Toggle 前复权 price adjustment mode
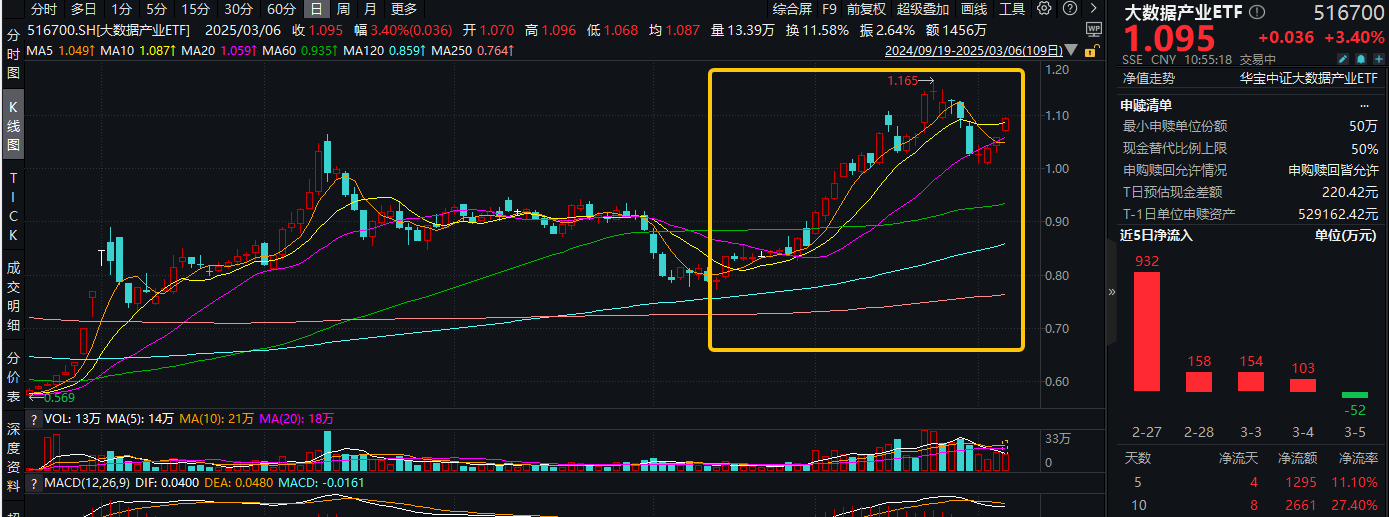Image resolution: width=1389 pixels, height=517 pixels. click(866, 9)
